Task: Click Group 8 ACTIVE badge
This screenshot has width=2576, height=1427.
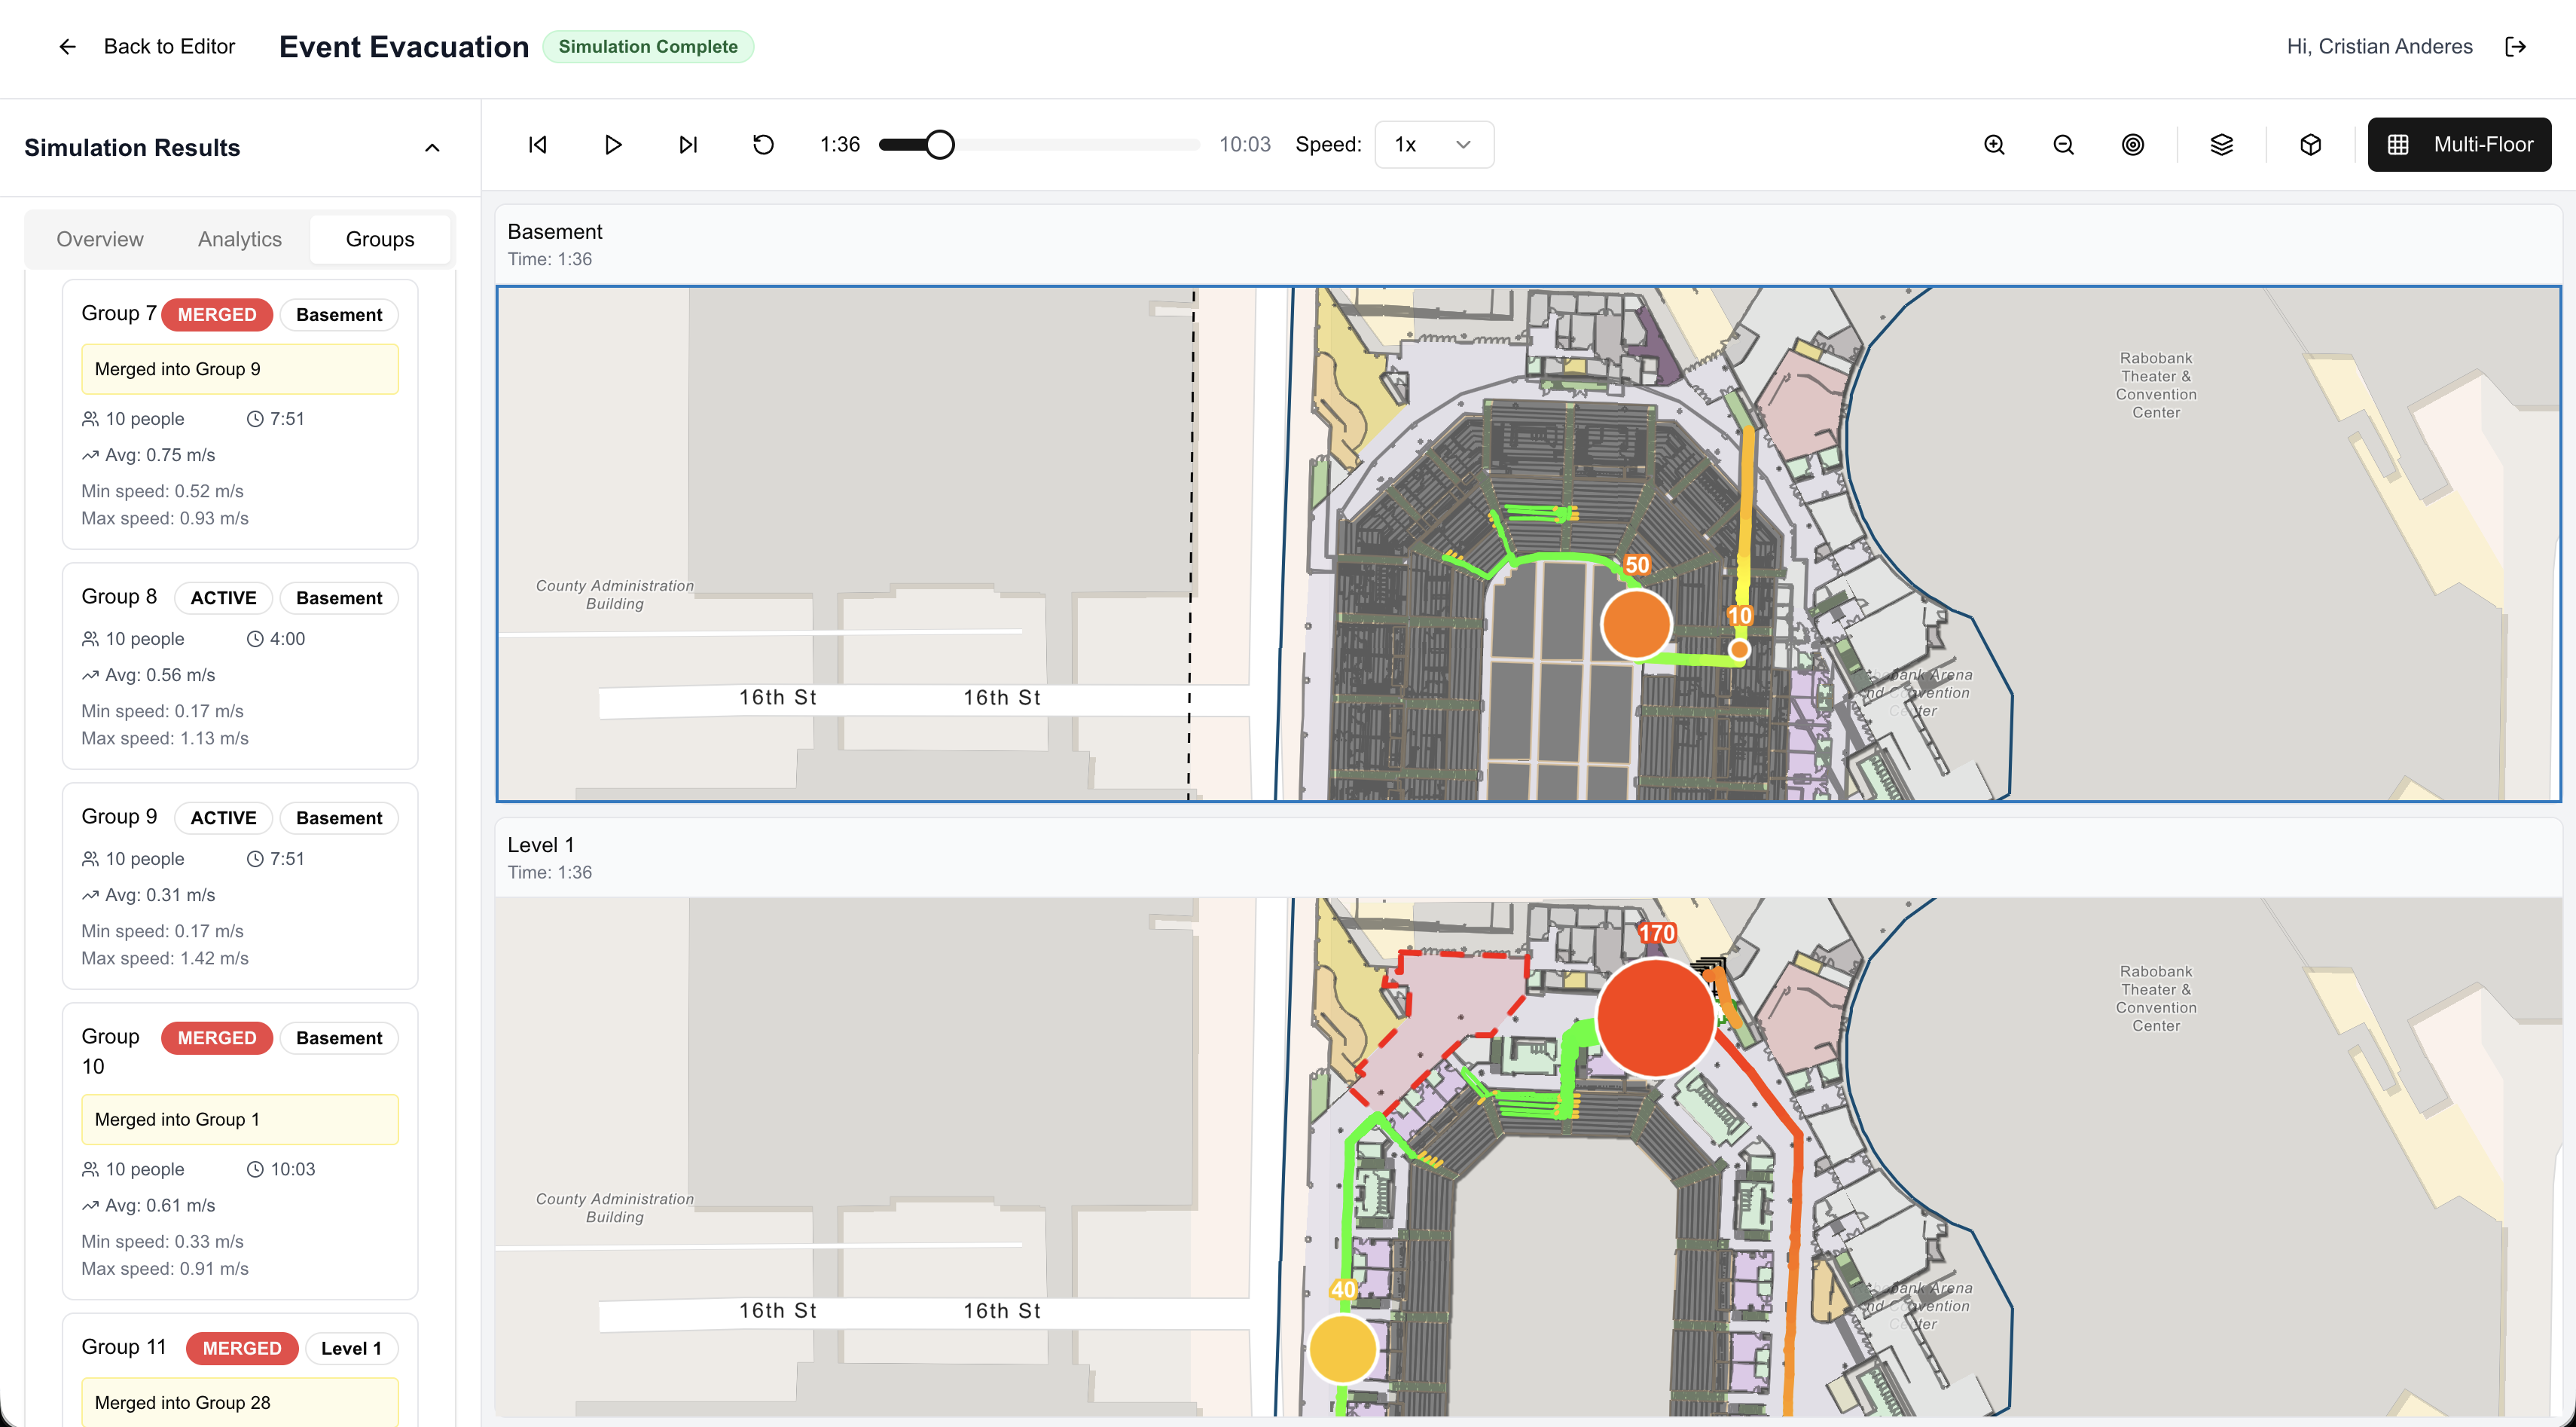Action: click(x=223, y=598)
